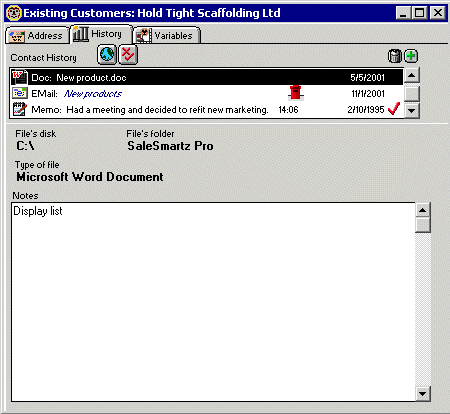
Task: Click the red postbox icon on EMail row
Action: [x=296, y=93]
